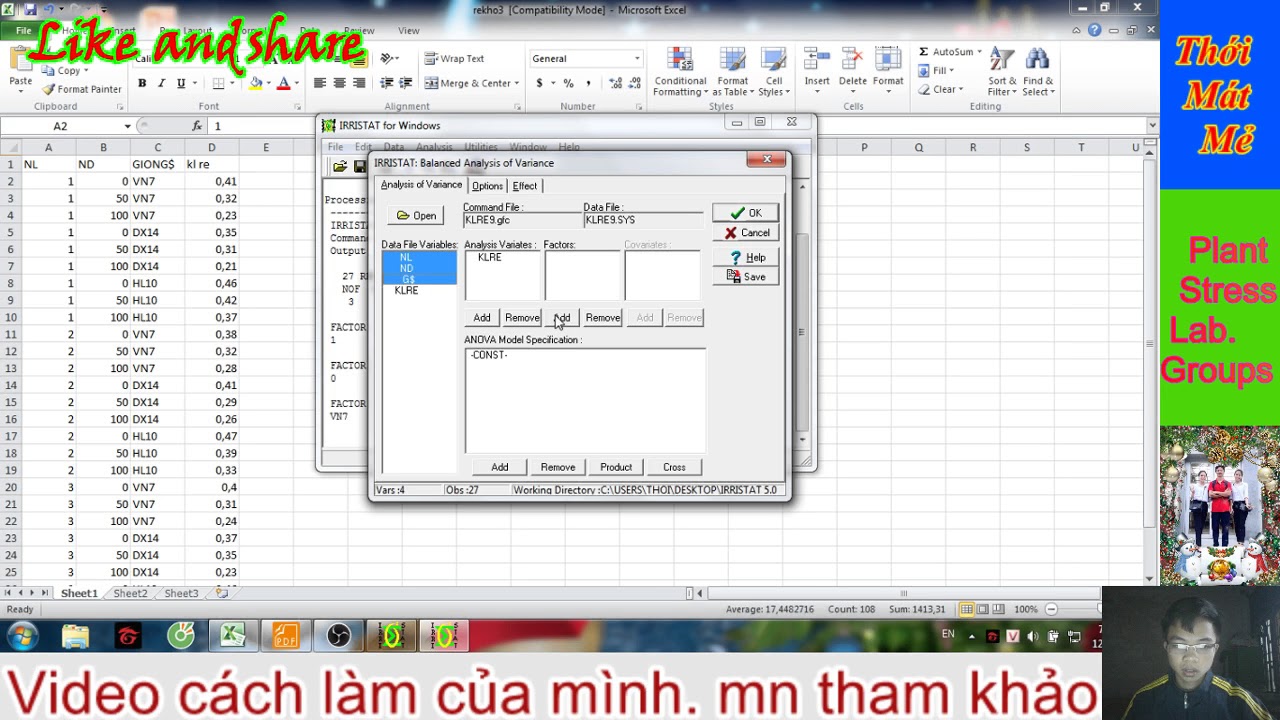The image size is (1280, 720).
Task: Click the Insert Function fx icon
Action: (x=197, y=126)
